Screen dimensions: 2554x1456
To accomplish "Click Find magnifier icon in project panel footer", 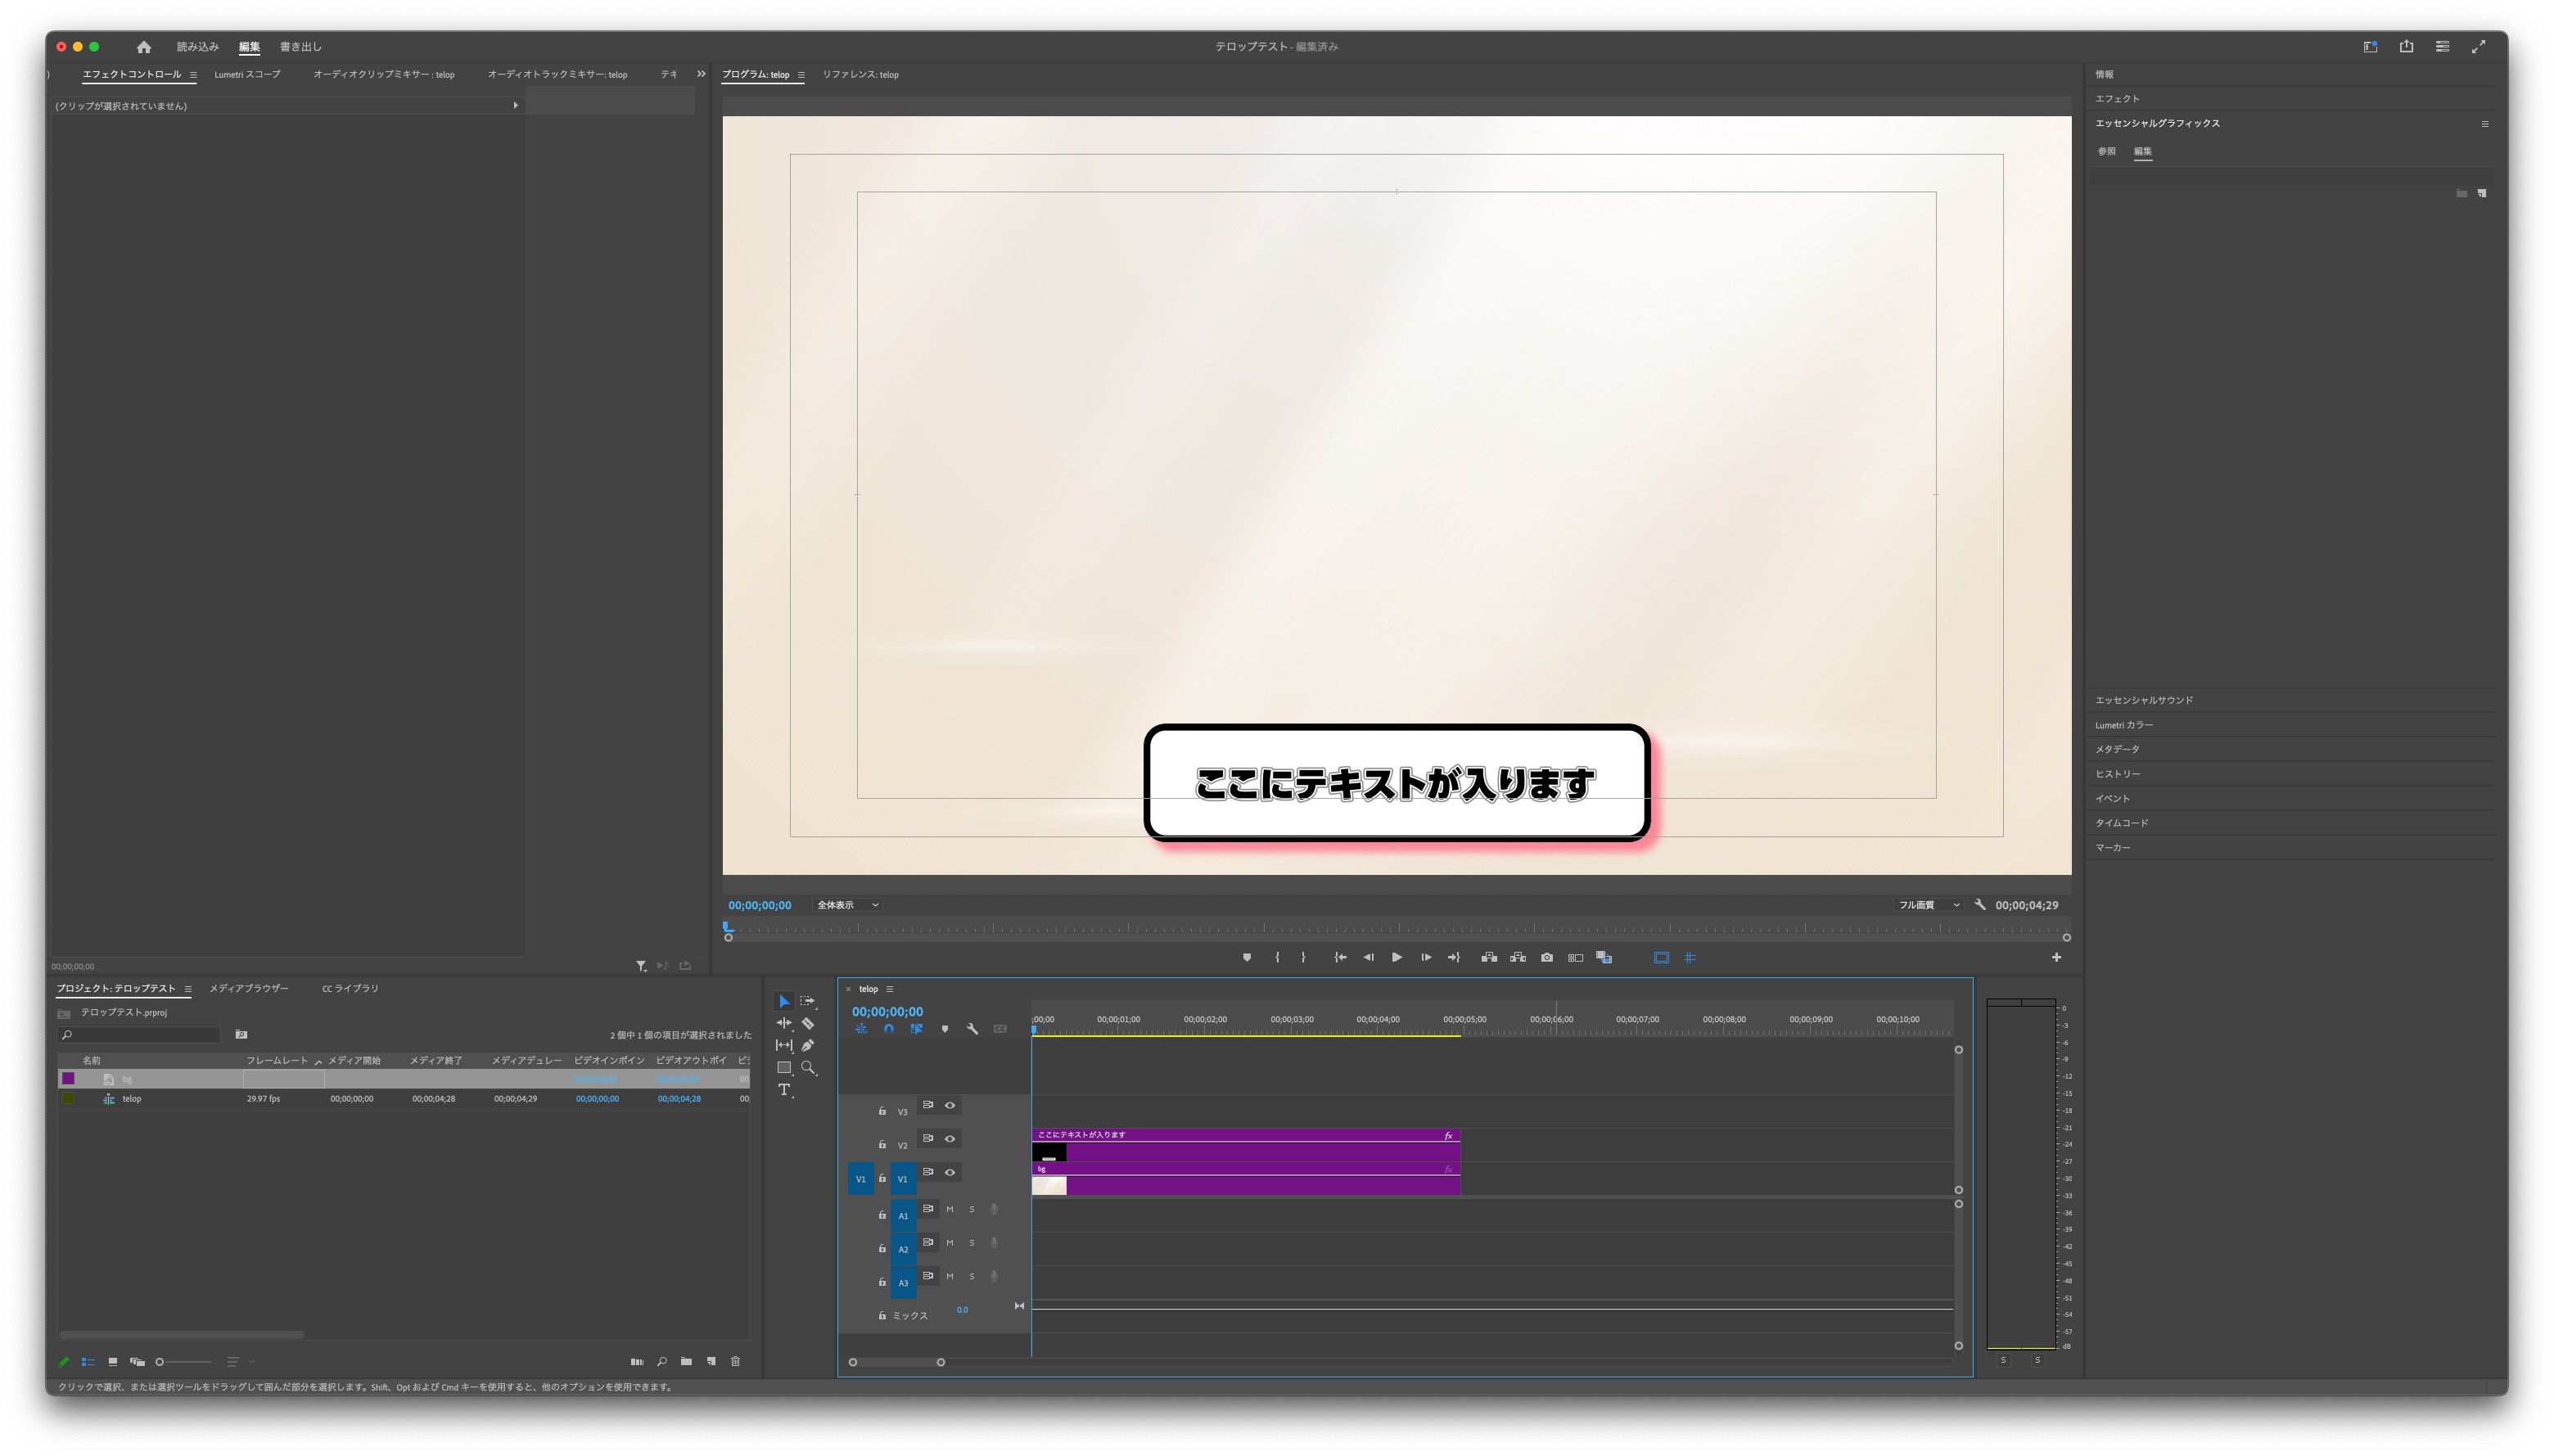I will tap(662, 1361).
